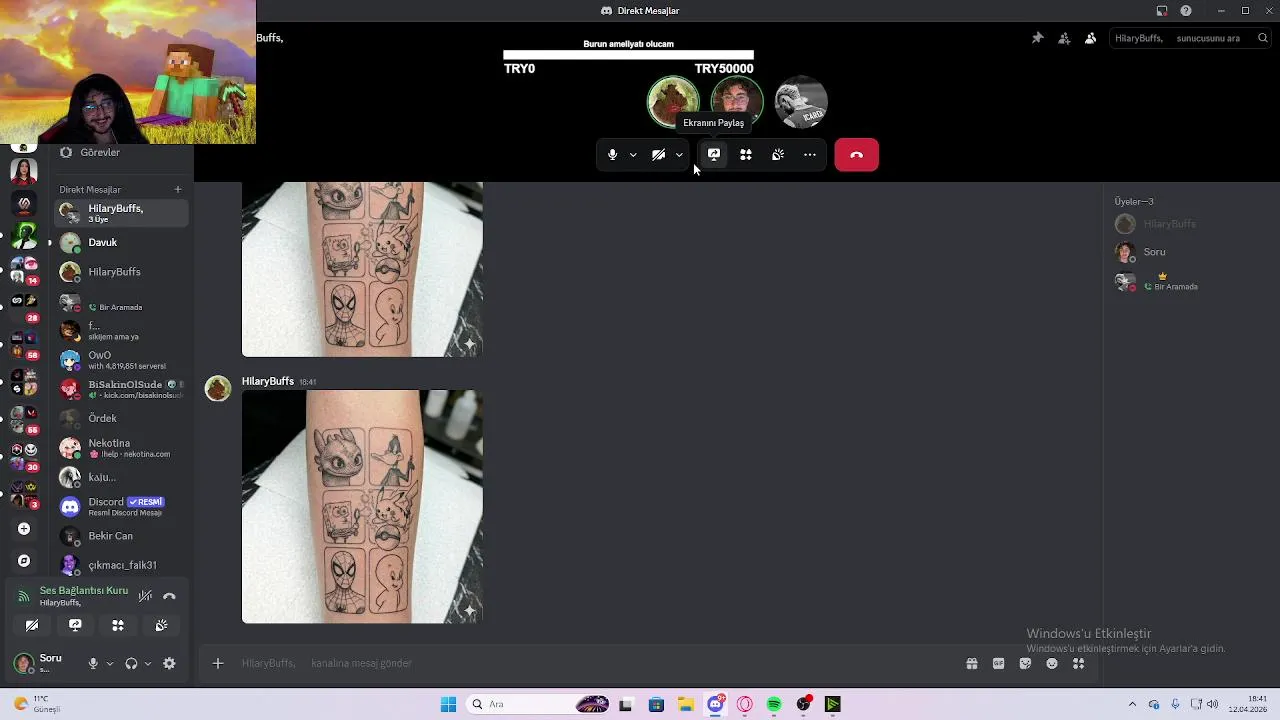The image size is (1280, 720).
Task: Open the Bir Aramada conversation
Action: tap(122, 302)
